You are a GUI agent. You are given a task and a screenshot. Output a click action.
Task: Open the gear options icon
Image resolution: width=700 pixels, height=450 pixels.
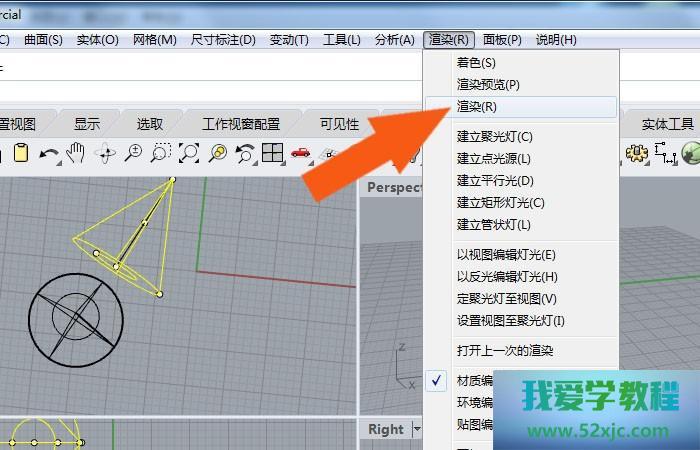tap(636, 153)
